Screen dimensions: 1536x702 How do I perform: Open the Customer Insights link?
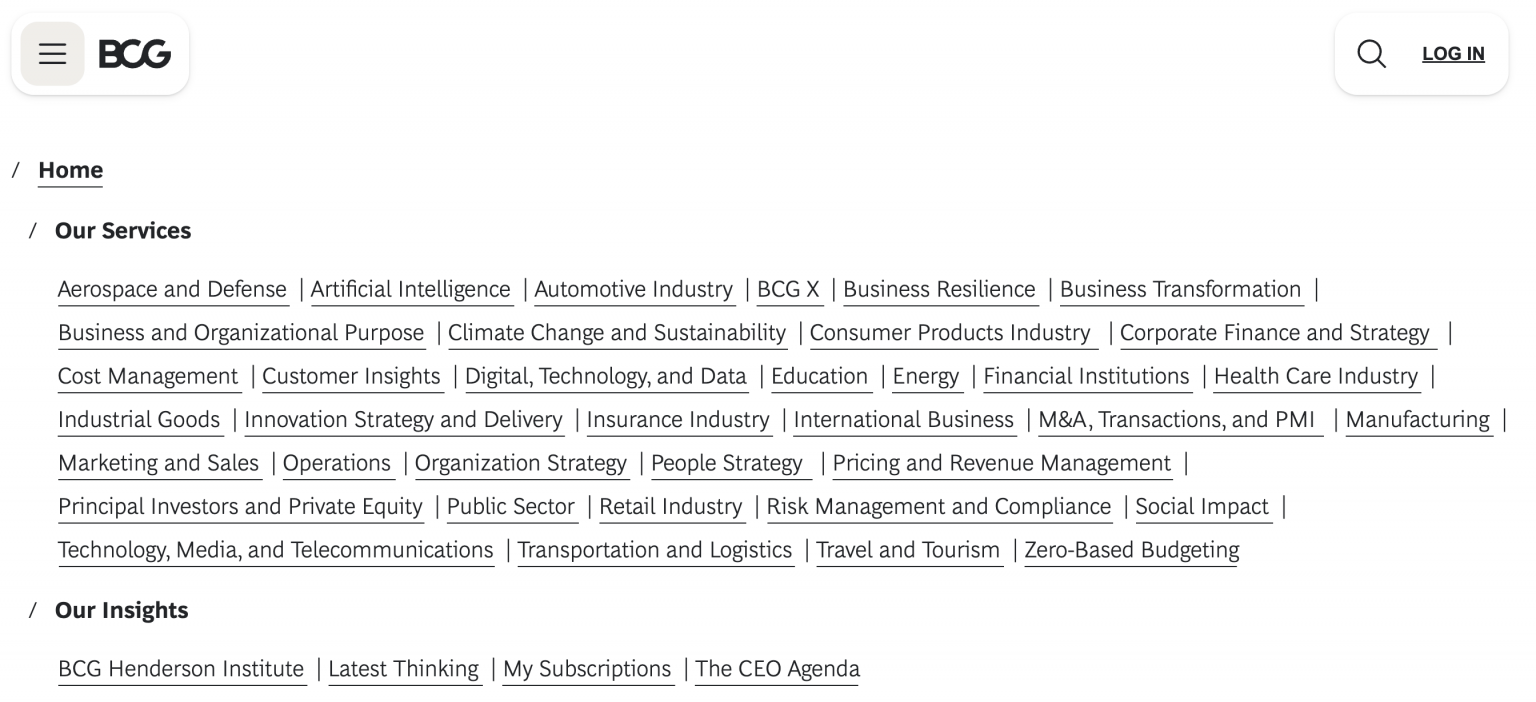coord(351,376)
